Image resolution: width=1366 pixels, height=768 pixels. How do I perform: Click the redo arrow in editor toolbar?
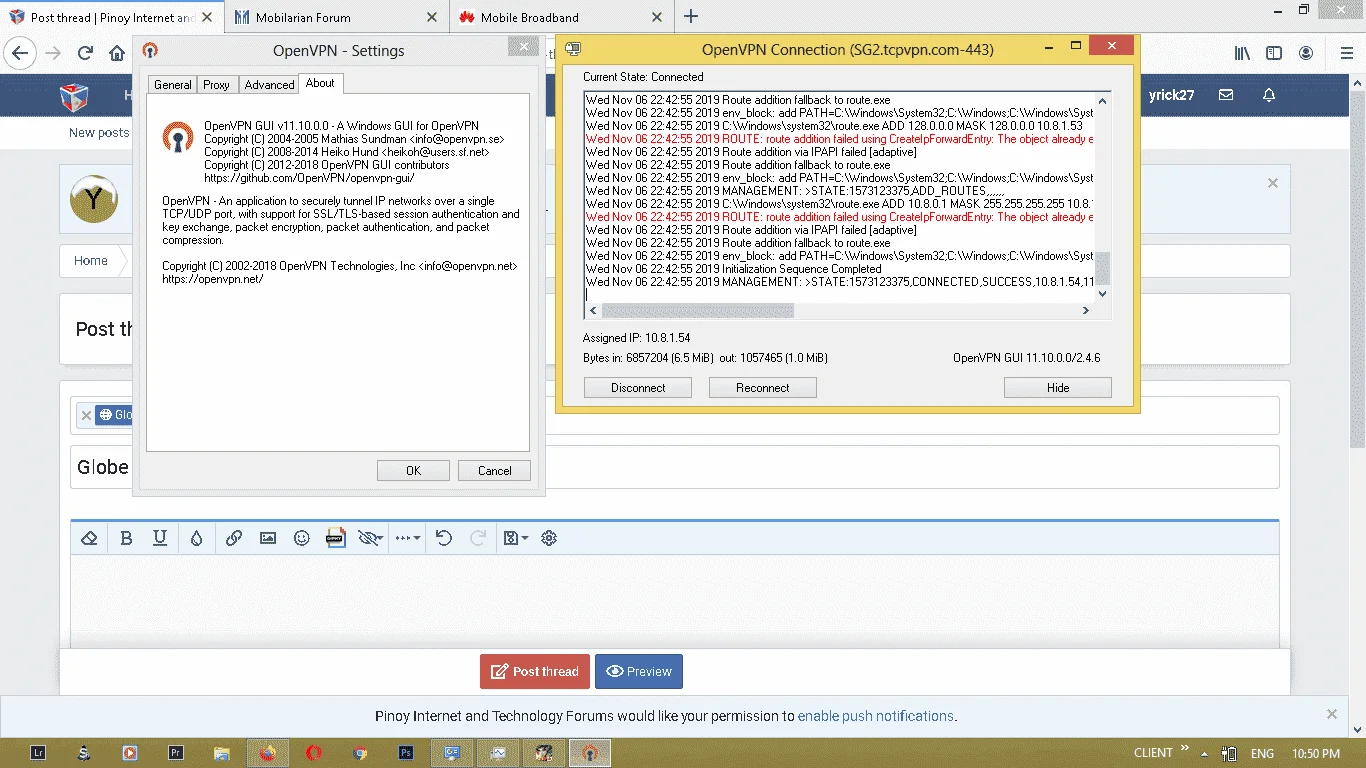478,538
